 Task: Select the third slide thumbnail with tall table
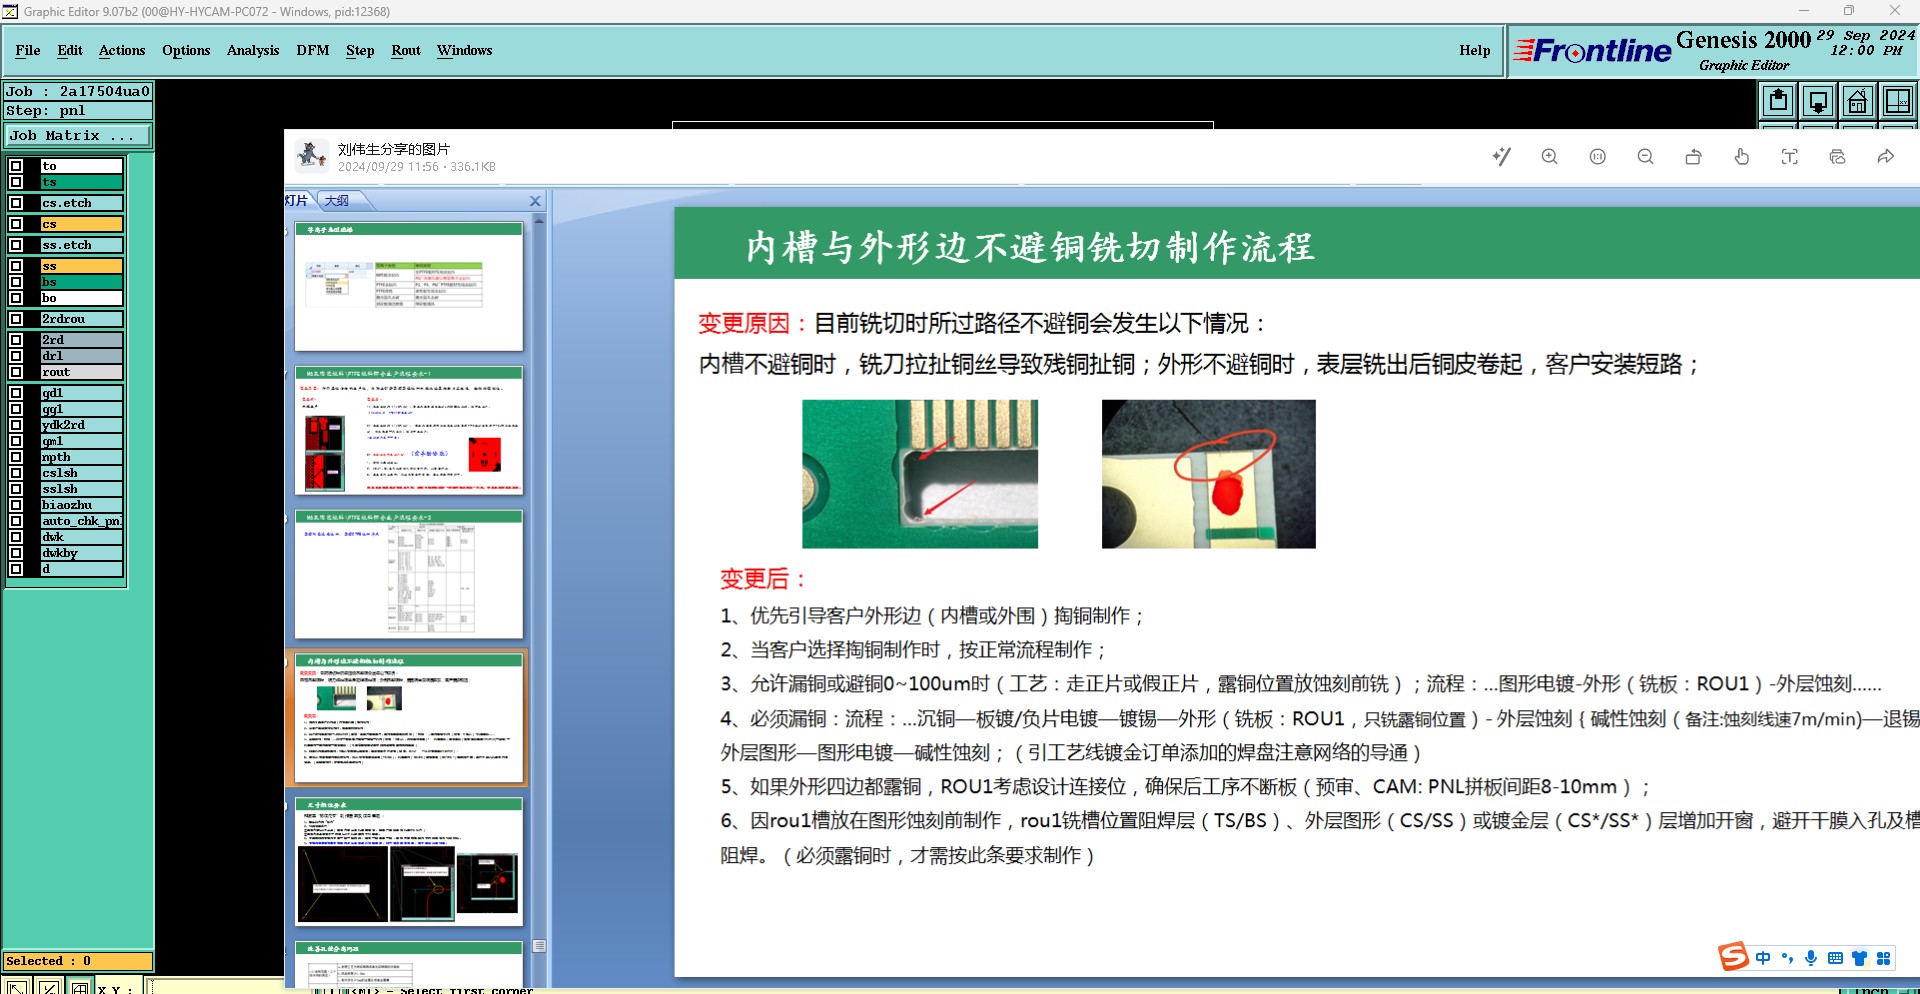(409, 574)
